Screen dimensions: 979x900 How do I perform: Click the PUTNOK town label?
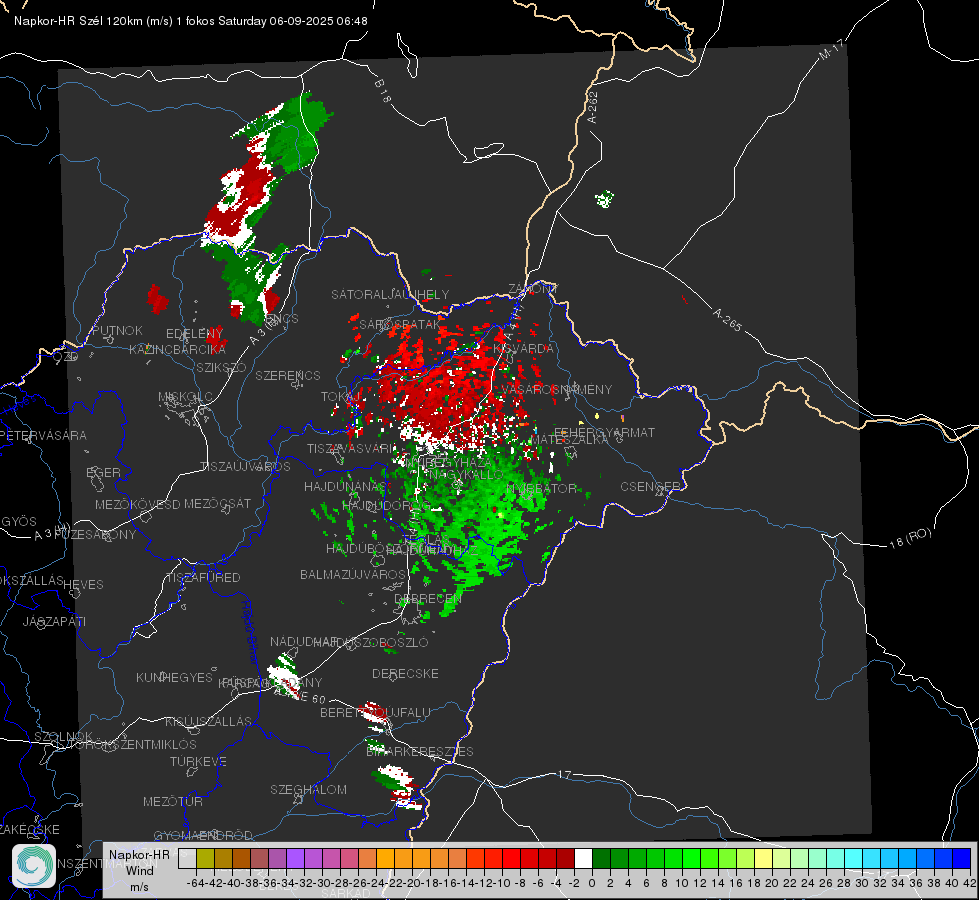(x=117, y=330)
